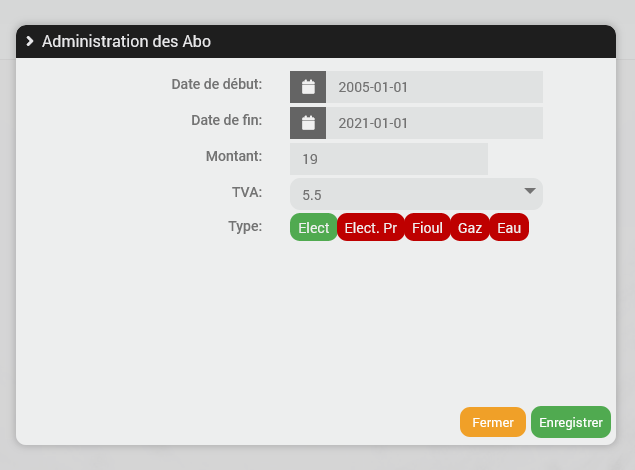Click the Type label
Screen dimensions: 635x470
[244, 226]
